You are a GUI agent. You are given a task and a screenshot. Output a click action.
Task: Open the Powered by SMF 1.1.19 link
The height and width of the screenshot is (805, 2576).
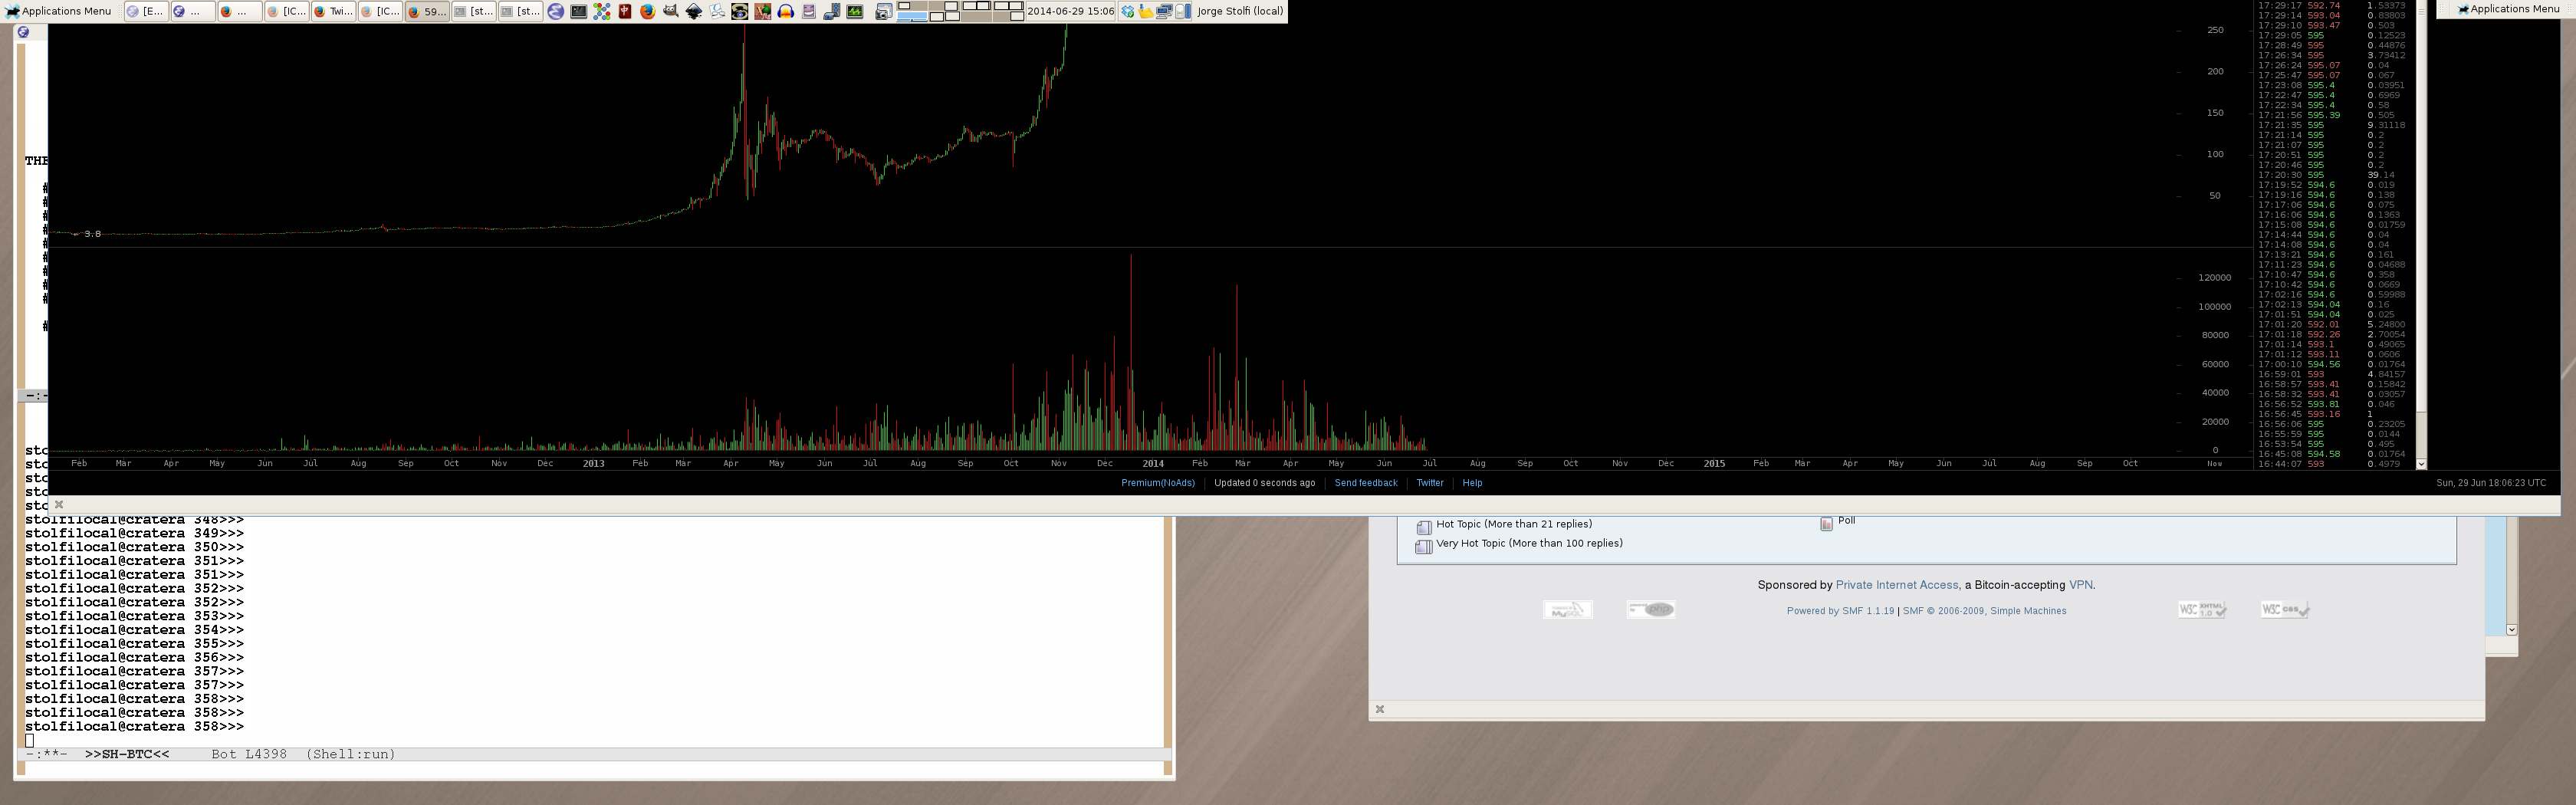click(1839, 611)
